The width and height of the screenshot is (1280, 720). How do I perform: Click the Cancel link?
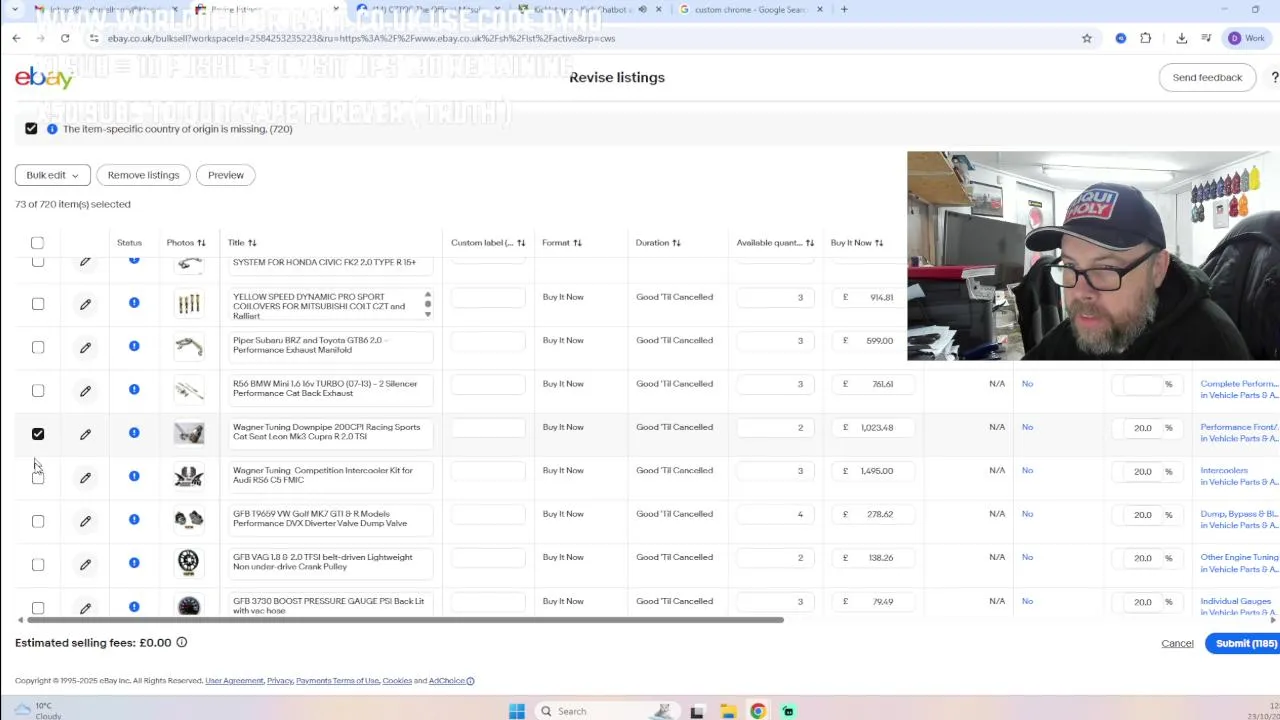click(x=1177, y=643)
